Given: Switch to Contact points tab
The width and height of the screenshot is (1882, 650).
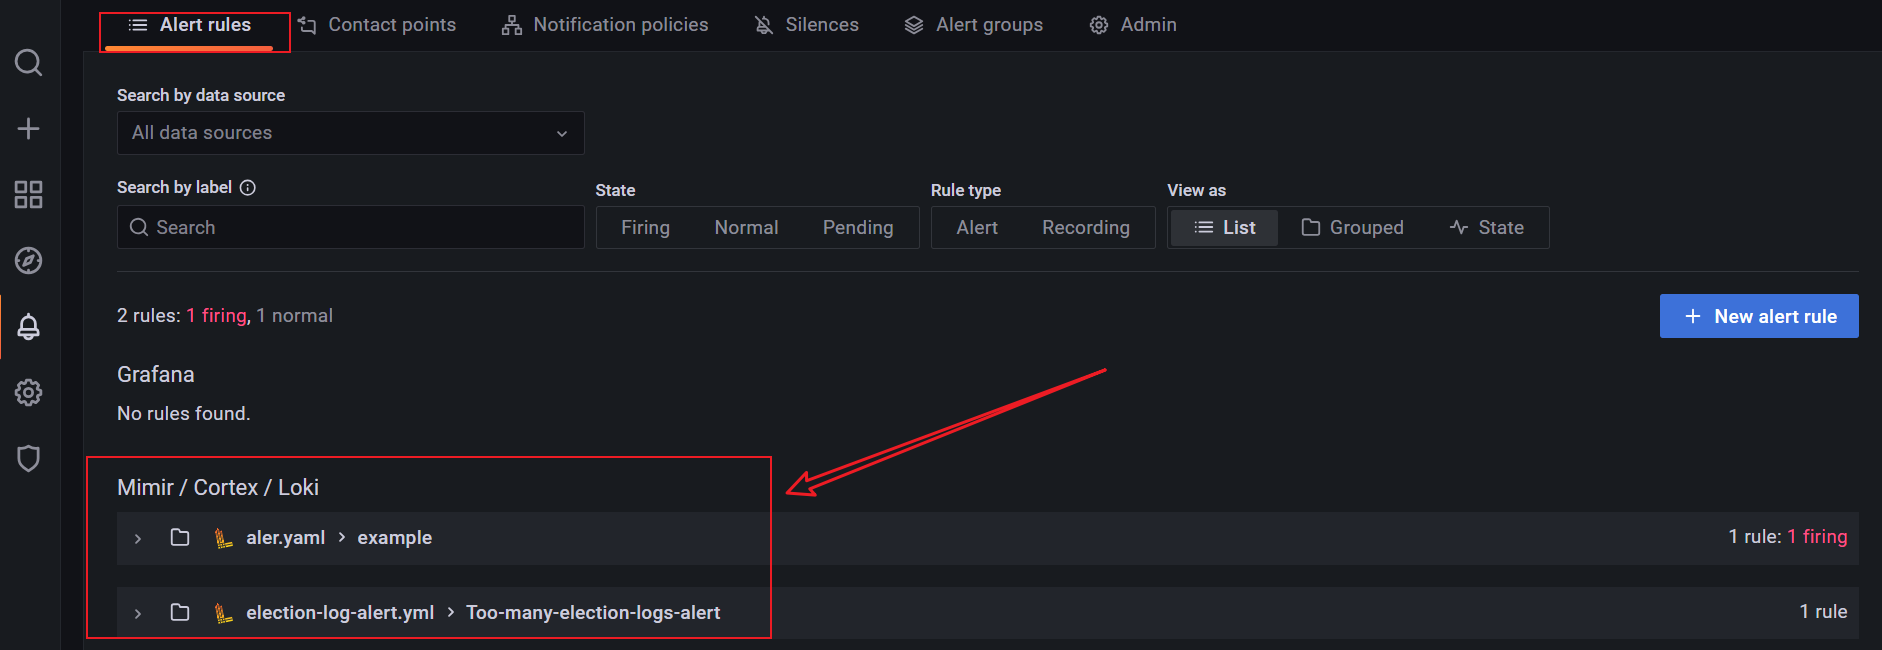Looking at the screenshot, I should click(x=377, y=25).
